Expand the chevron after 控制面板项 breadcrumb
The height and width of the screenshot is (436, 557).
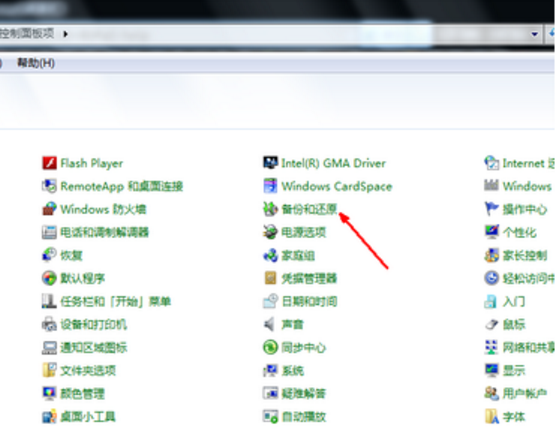pos(65,34)
